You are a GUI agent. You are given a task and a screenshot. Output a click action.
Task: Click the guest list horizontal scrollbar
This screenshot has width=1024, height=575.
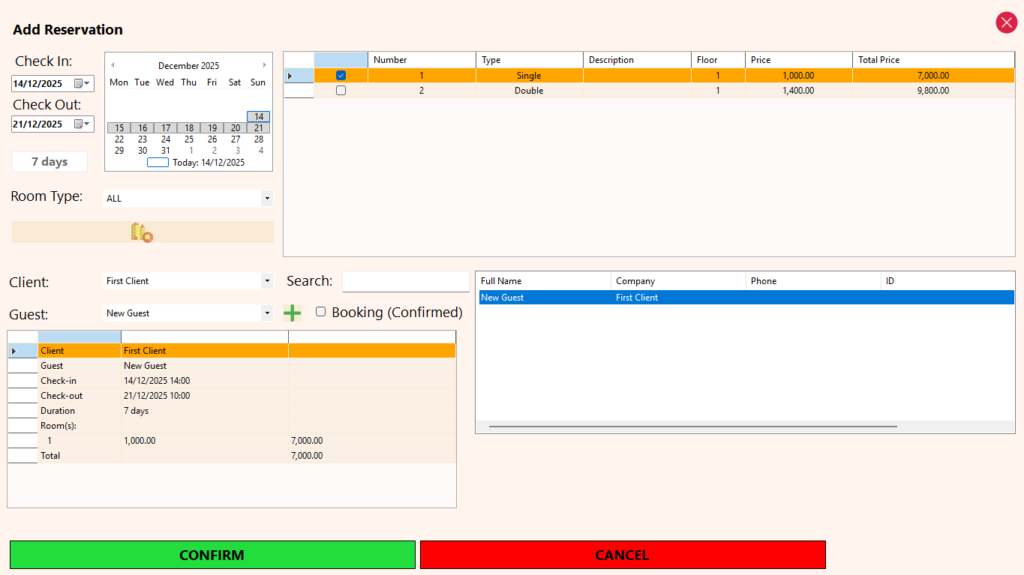(x=692, y=427)
